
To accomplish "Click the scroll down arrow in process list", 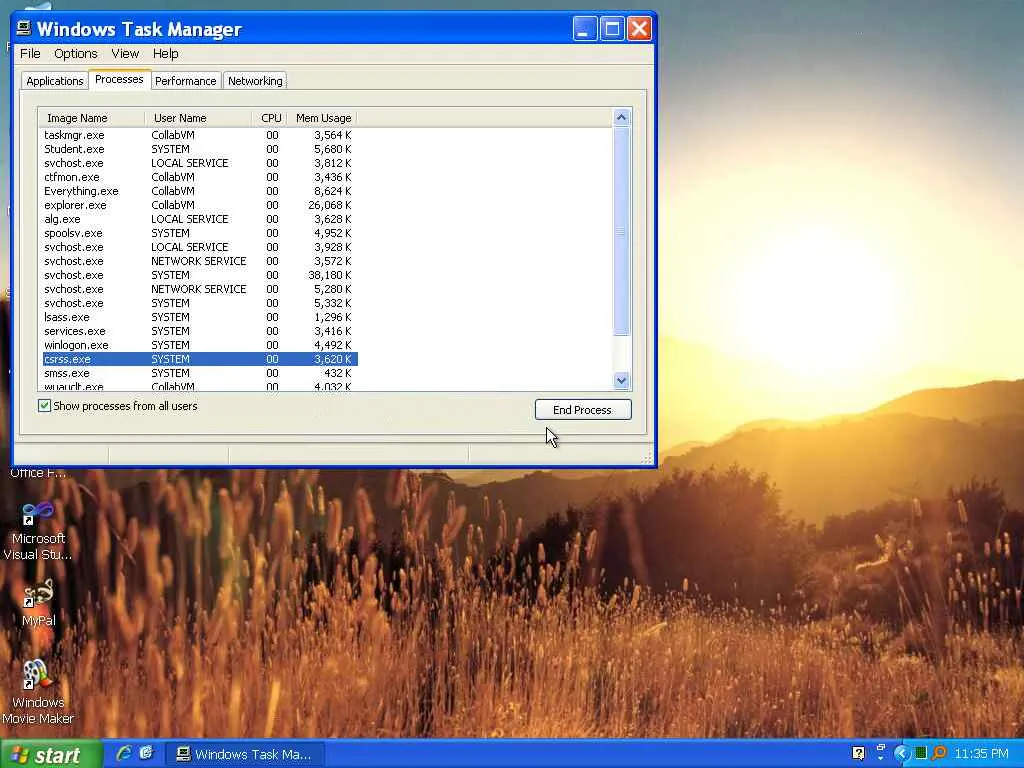I will [x=621, y=380].
